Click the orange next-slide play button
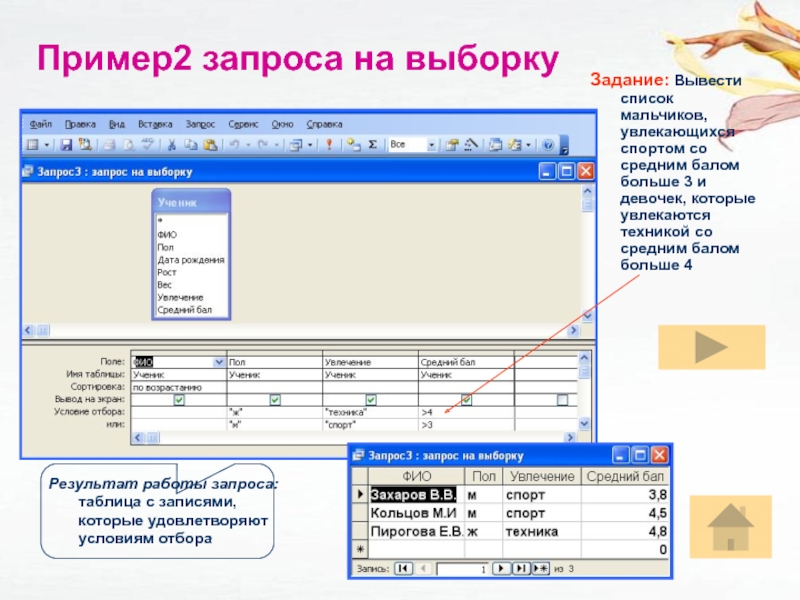 (711, 347)
